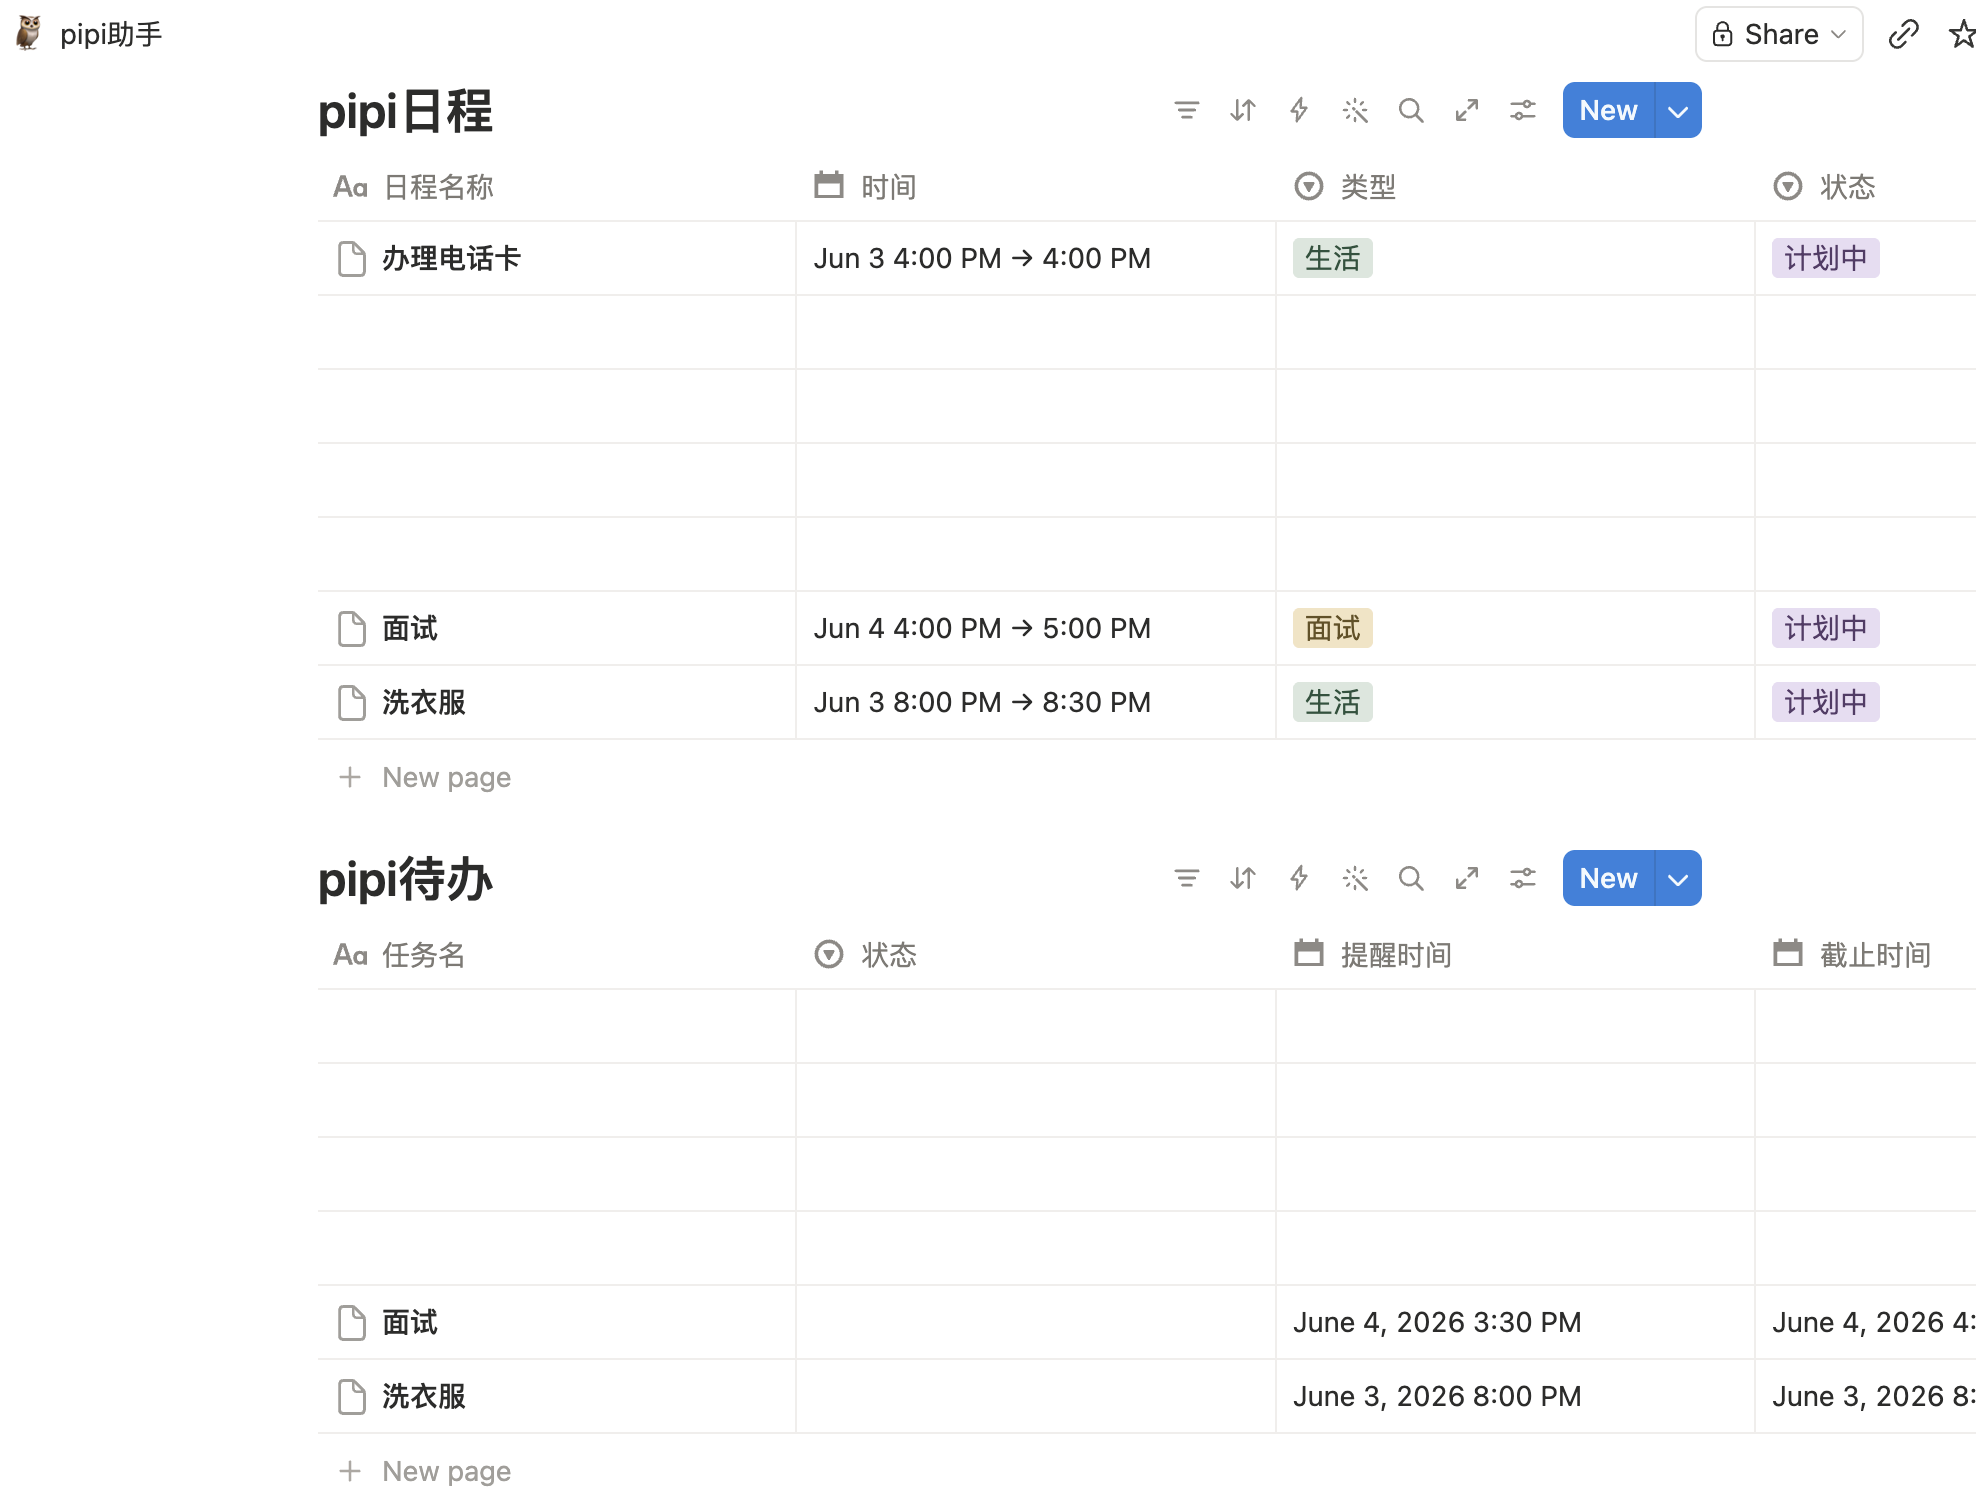Search within the pipi日程 database
This screenshot has height=1504, width=1976.
pos(1411,110)
